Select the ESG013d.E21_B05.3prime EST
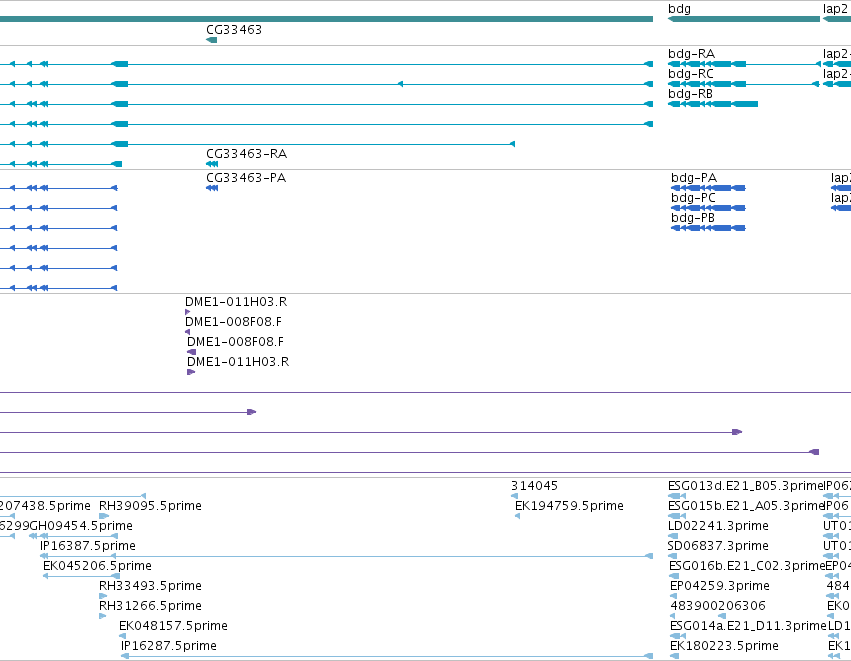The height and width of the screenshot is (661, 851). 677,495
